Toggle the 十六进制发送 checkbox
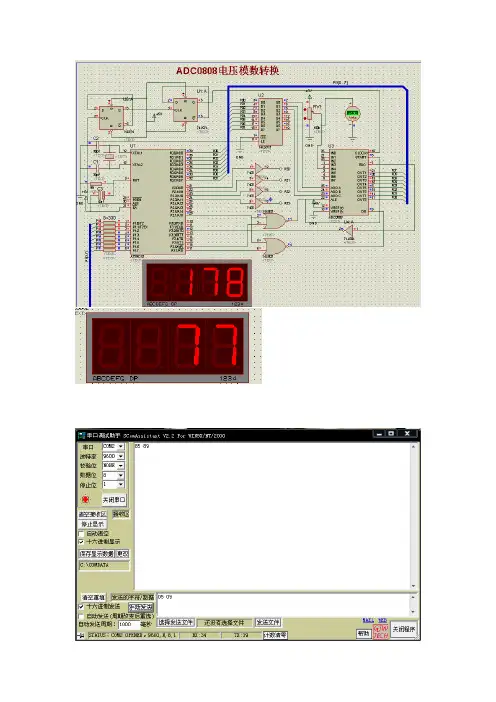Image resolution: width=496 pixels, height=702 pixels. (x=81, y=607)
